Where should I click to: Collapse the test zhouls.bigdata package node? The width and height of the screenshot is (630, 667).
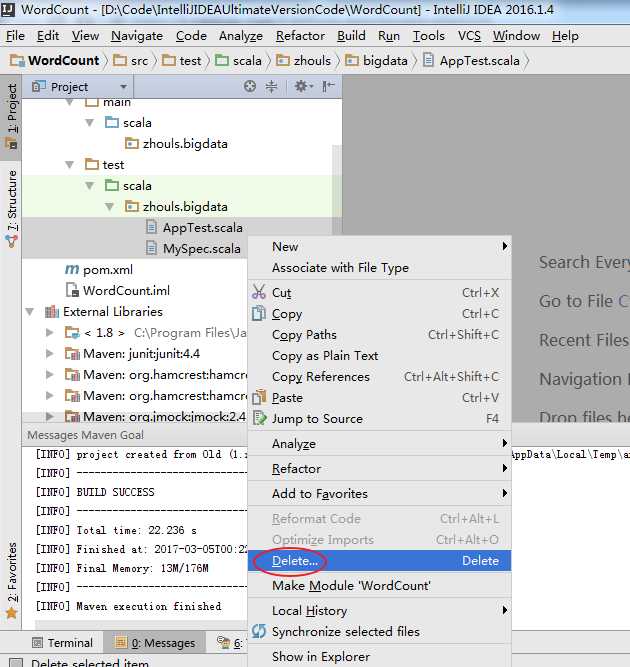point(109,207)
